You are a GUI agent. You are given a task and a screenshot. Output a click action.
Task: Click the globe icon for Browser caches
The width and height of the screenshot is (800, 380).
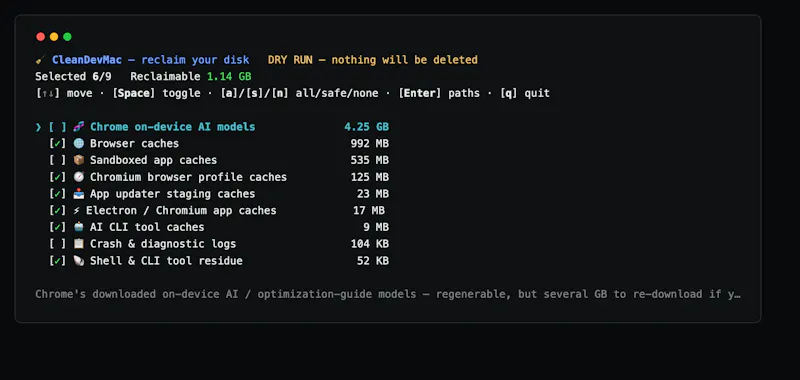point(79,144)
